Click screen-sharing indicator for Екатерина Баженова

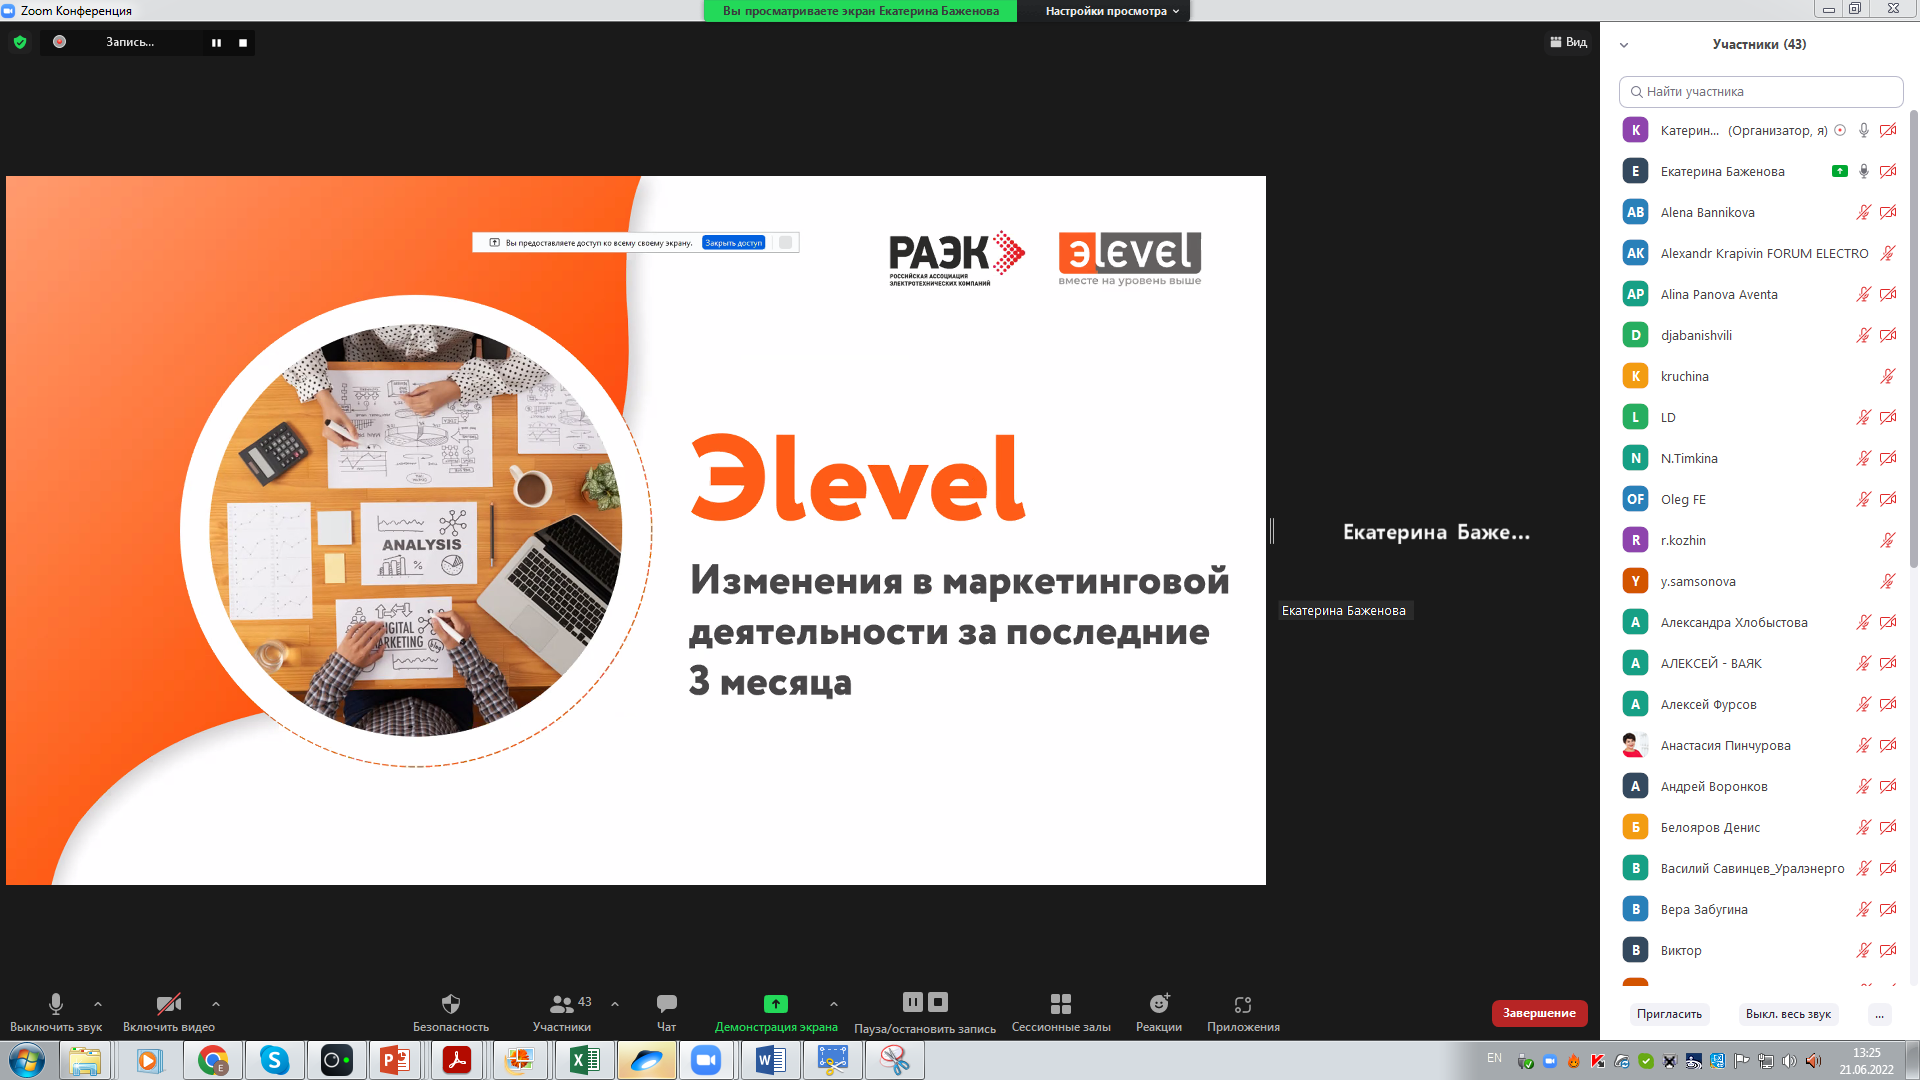click(x=1839, y=171)
